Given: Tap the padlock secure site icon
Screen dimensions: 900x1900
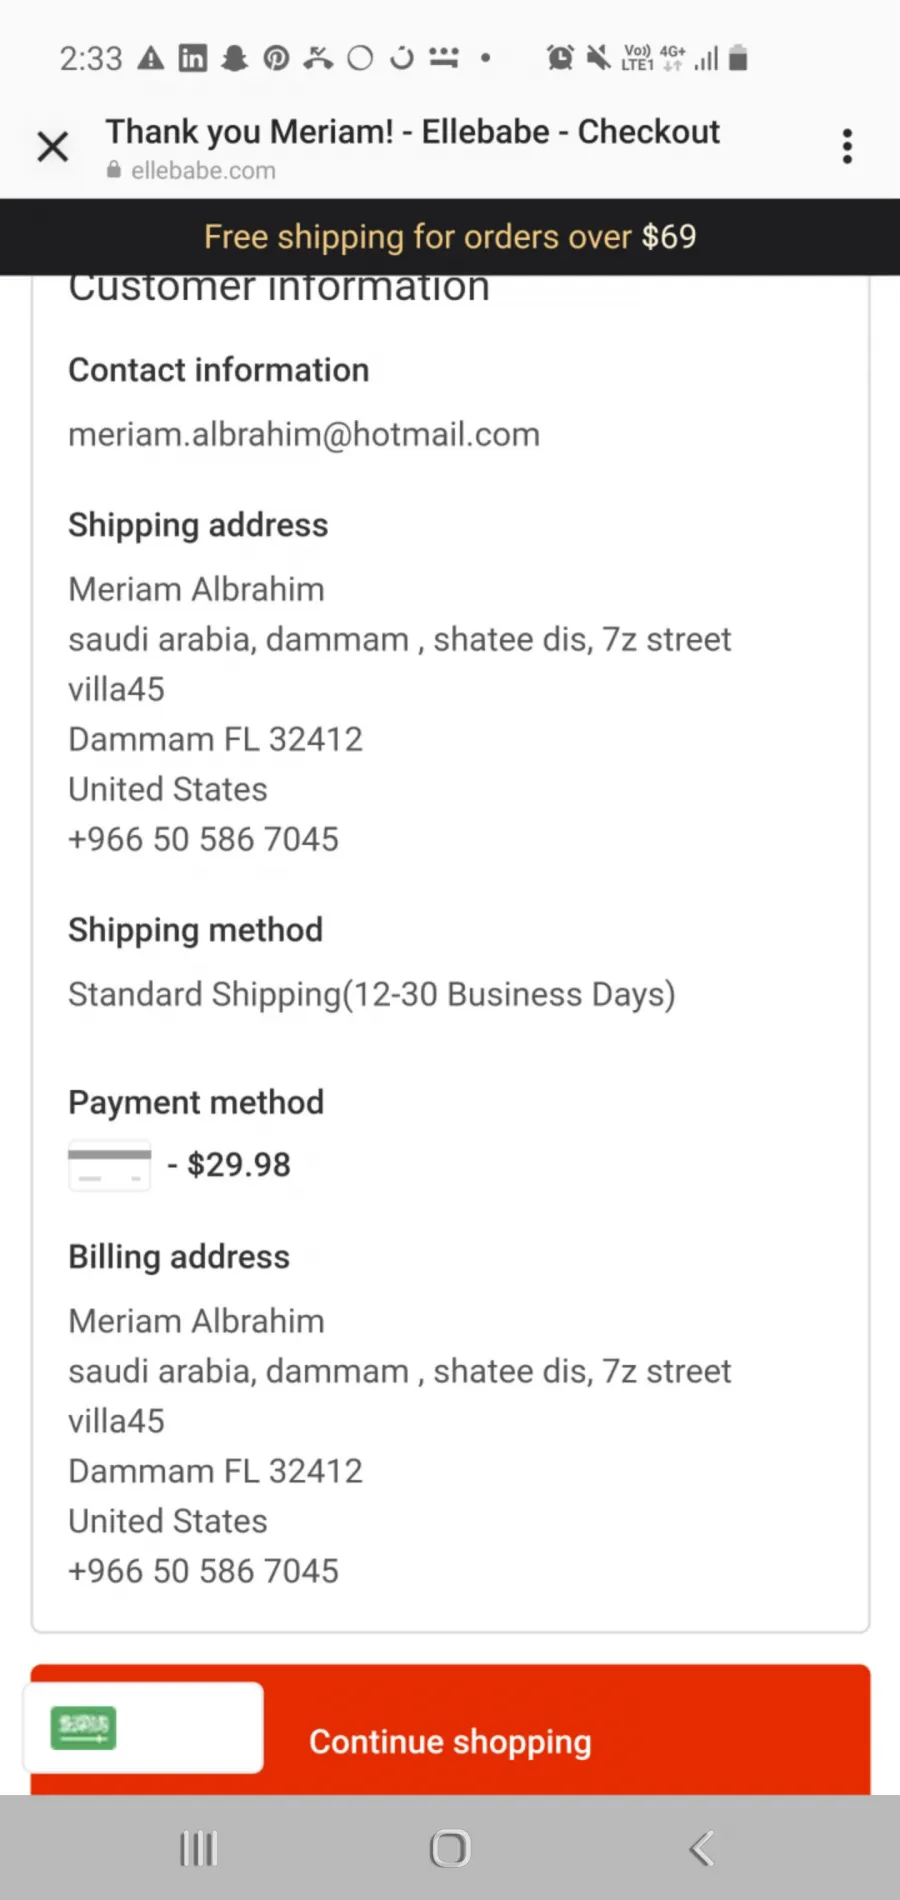Looking at the screenshot, I should (114, 170).
